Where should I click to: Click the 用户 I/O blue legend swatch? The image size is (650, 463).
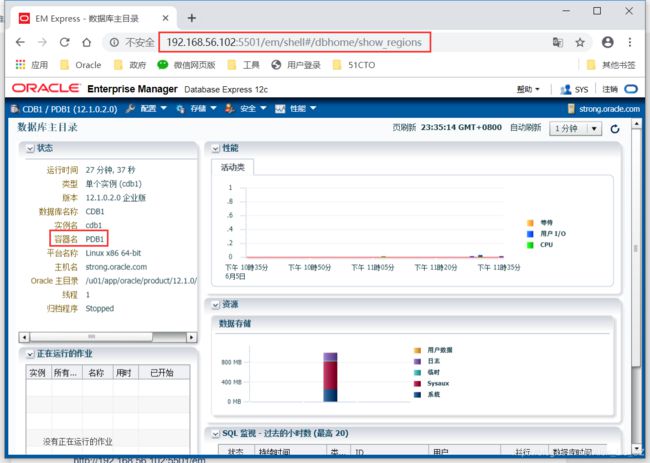530,234
